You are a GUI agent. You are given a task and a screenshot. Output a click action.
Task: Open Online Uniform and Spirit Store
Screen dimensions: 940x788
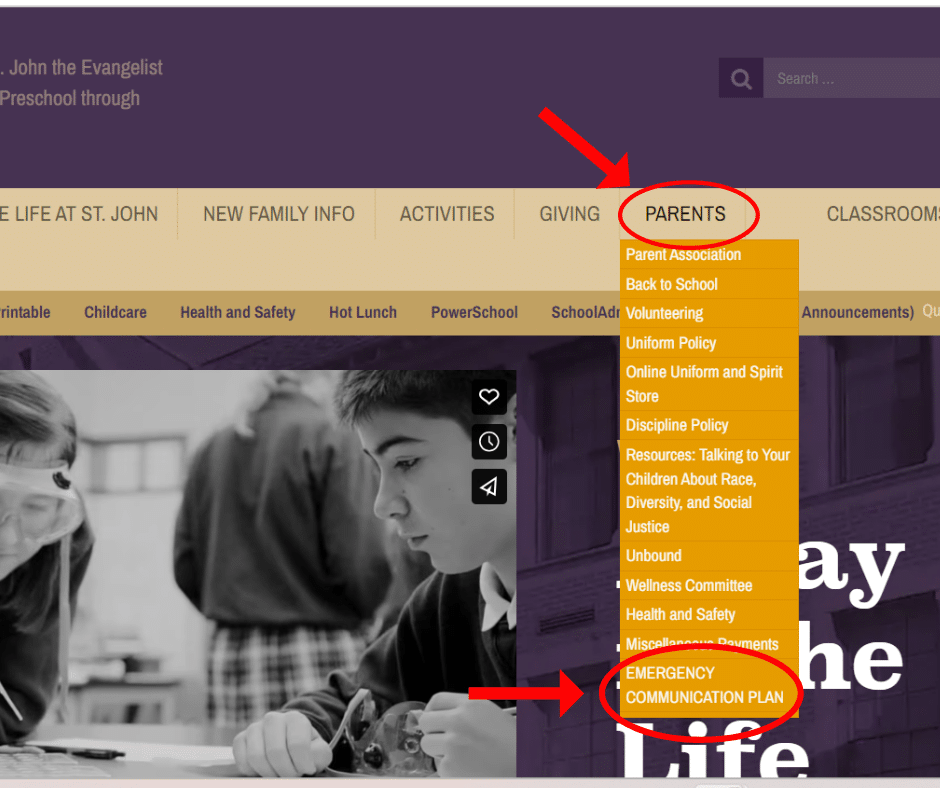[x=709, y=384]
